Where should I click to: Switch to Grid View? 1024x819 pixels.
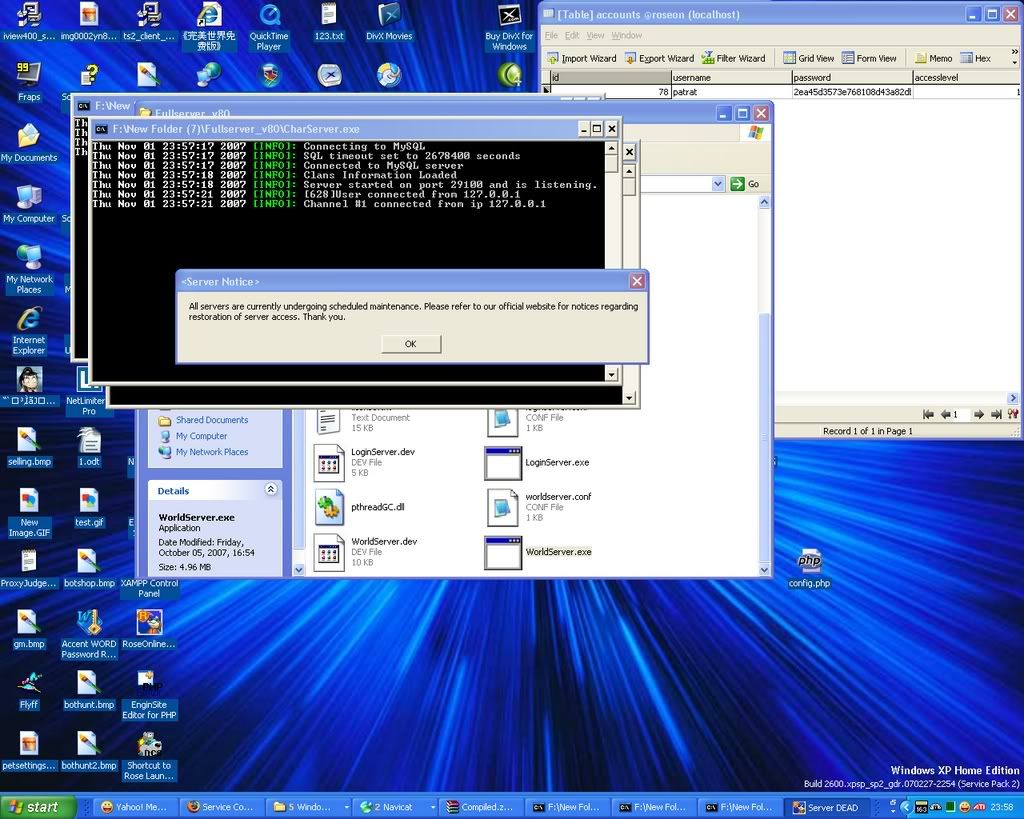pos(809,58)
